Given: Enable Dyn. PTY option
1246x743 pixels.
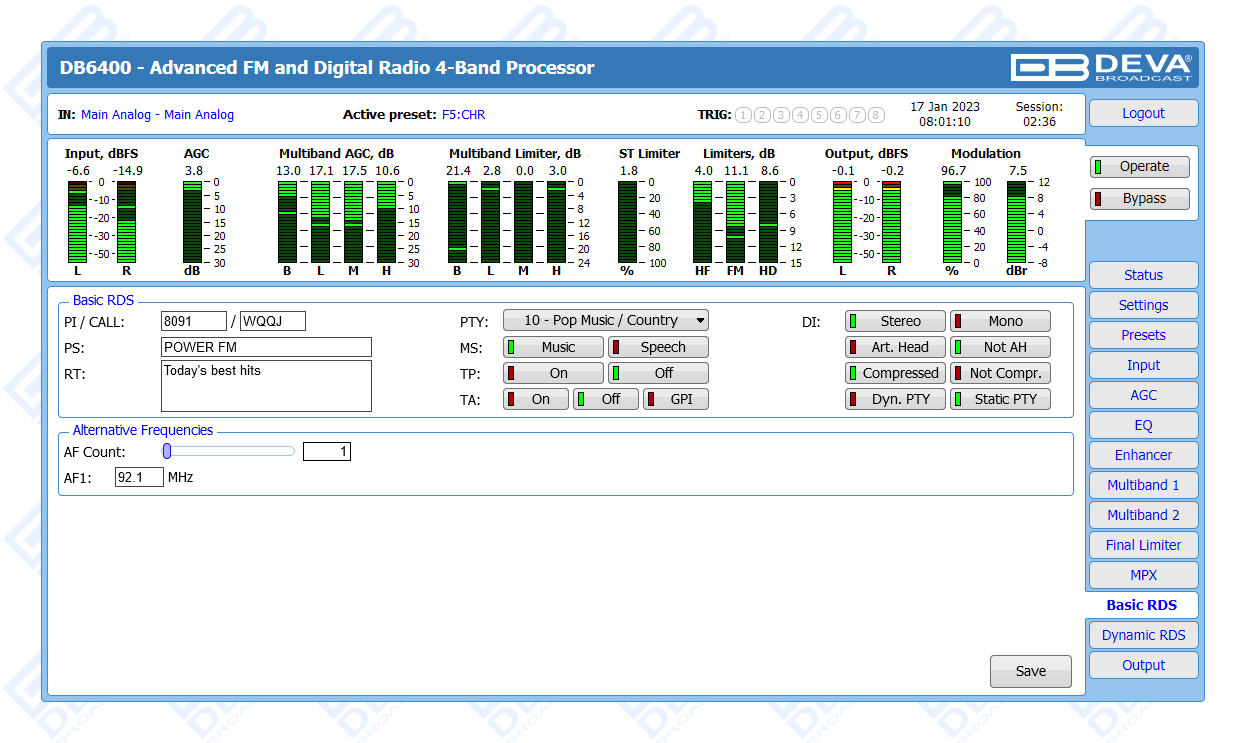Looking at the screenshot, I should coord(895,399).
